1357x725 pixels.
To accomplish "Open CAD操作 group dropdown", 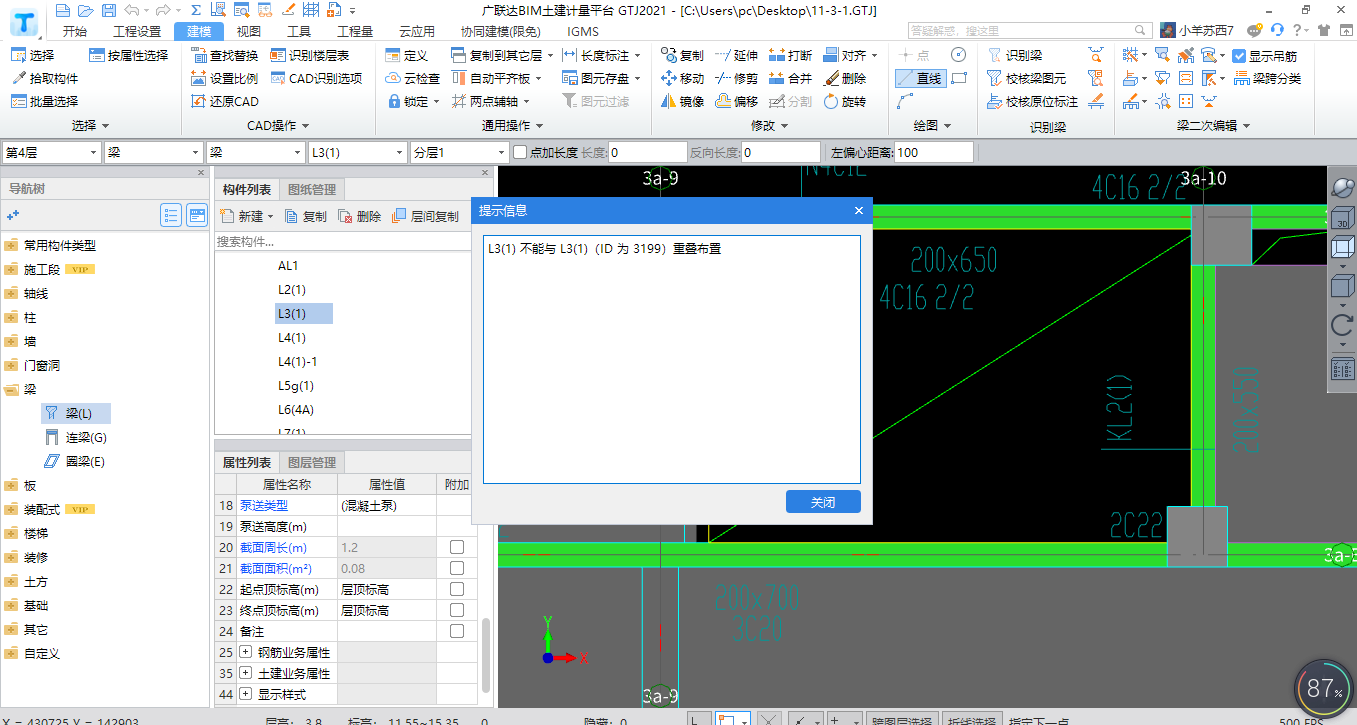I will (278, 125).
